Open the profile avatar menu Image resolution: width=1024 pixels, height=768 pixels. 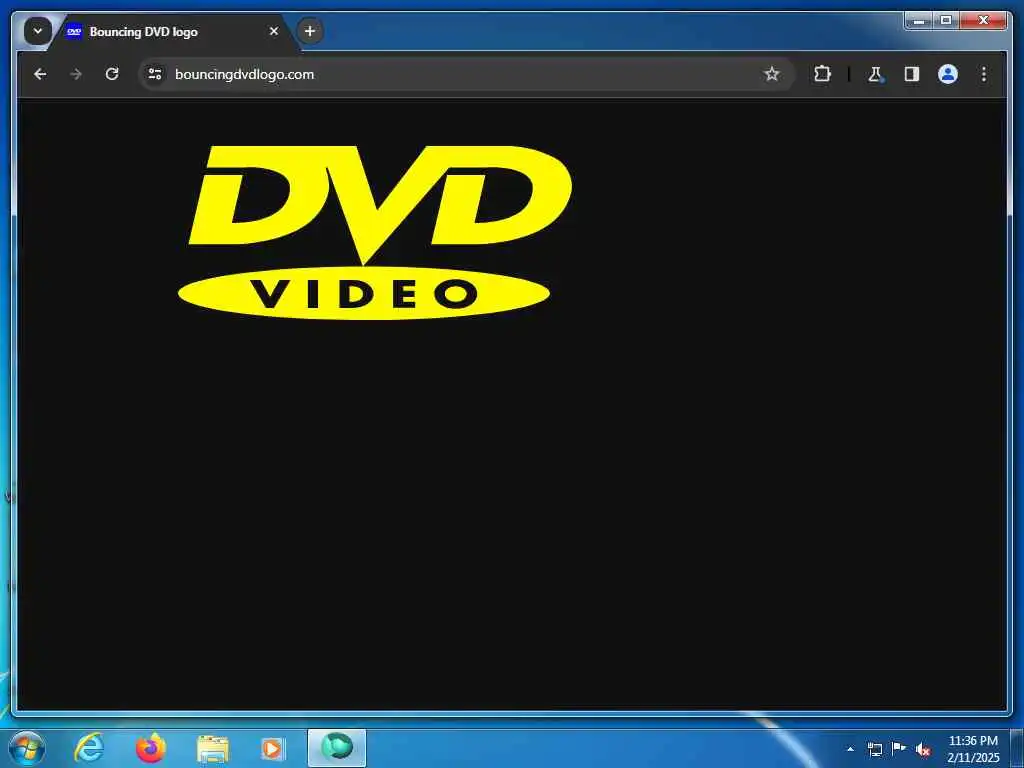[948, 74]
